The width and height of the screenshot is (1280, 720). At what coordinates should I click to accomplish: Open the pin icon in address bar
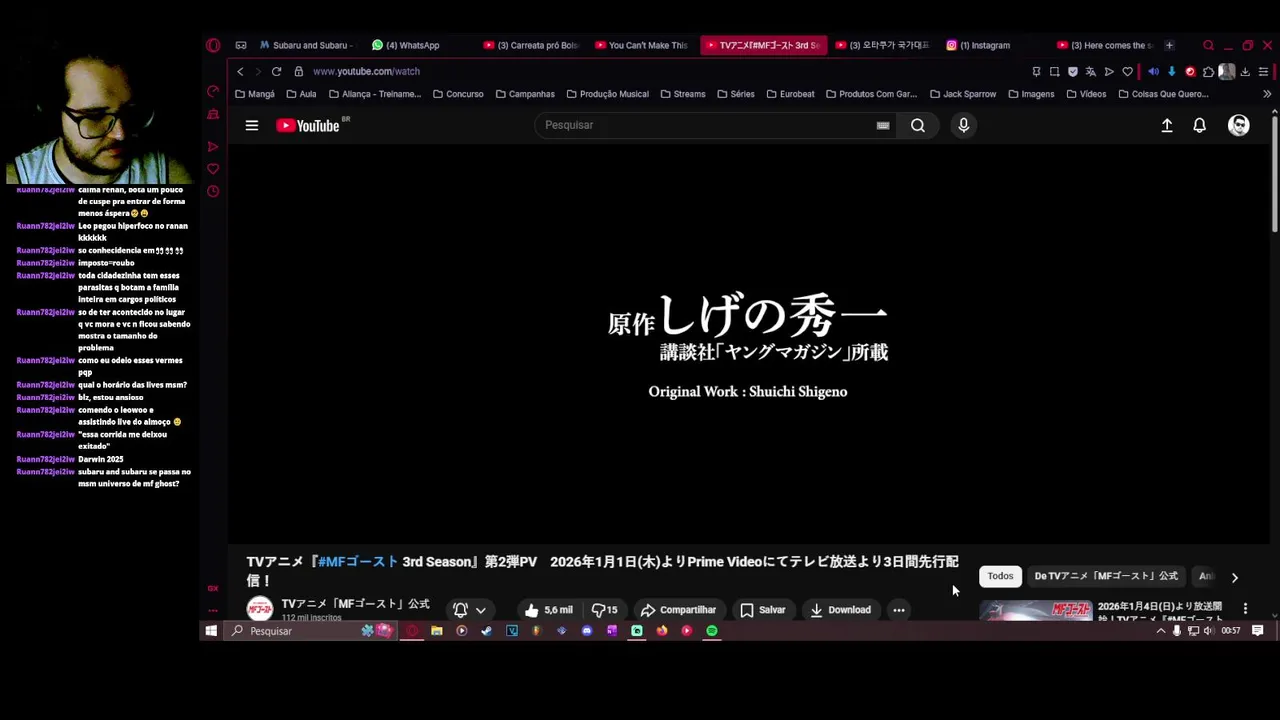click(1036, 71)
